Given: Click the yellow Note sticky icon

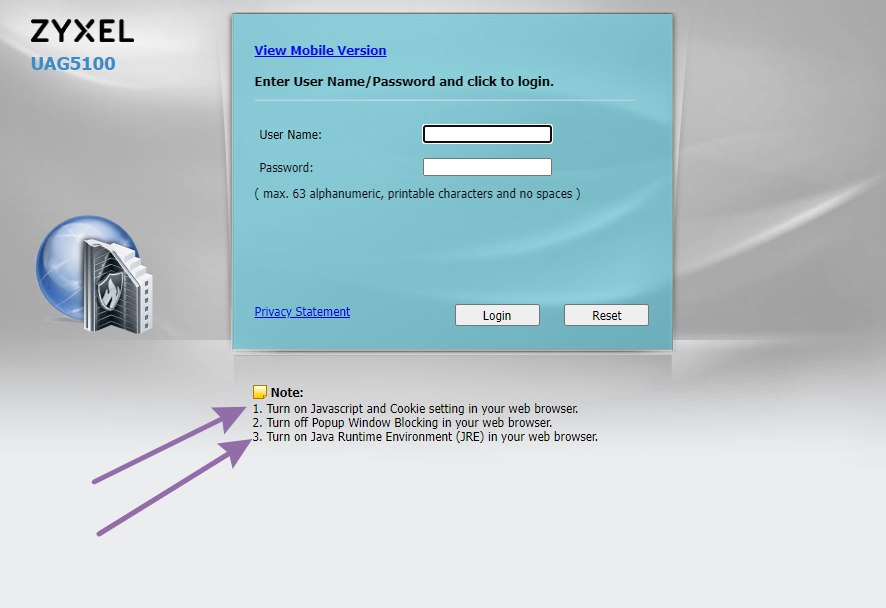Looking at the screenshot, I should [260, 392].
